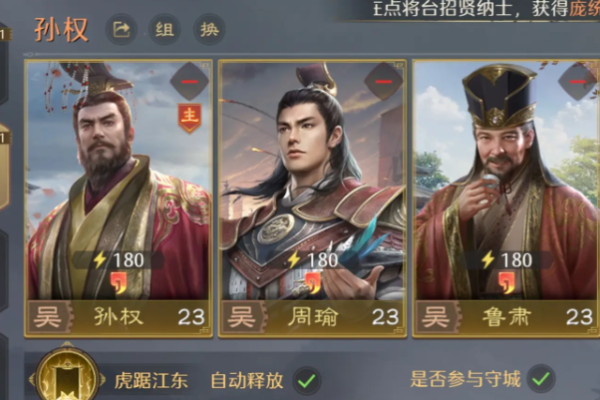Image resolution: width=600 pixels, height=400 pixels.
Task: Select the 孙权 hero card portrait
Action: [119, 180]
